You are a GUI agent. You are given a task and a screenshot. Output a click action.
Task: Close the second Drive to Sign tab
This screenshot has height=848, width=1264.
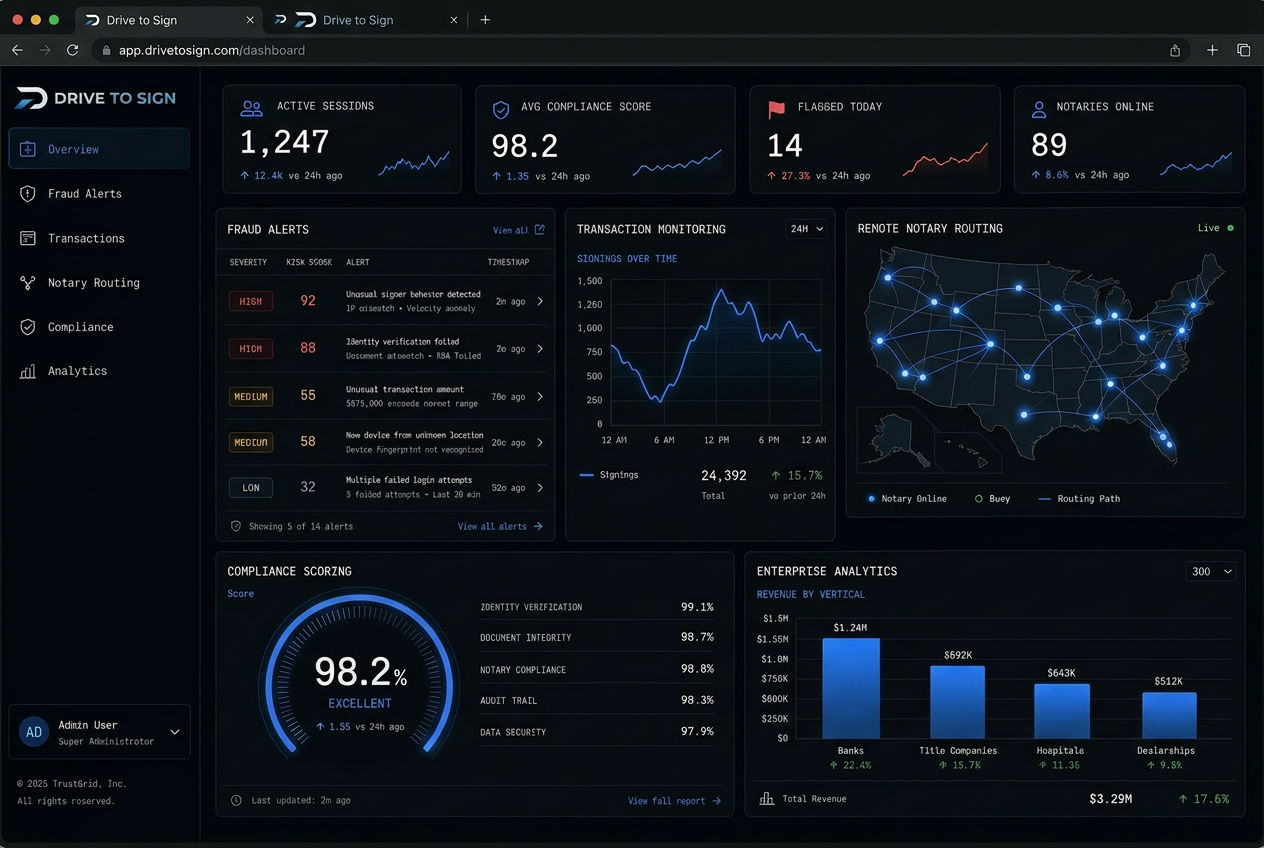454,20
